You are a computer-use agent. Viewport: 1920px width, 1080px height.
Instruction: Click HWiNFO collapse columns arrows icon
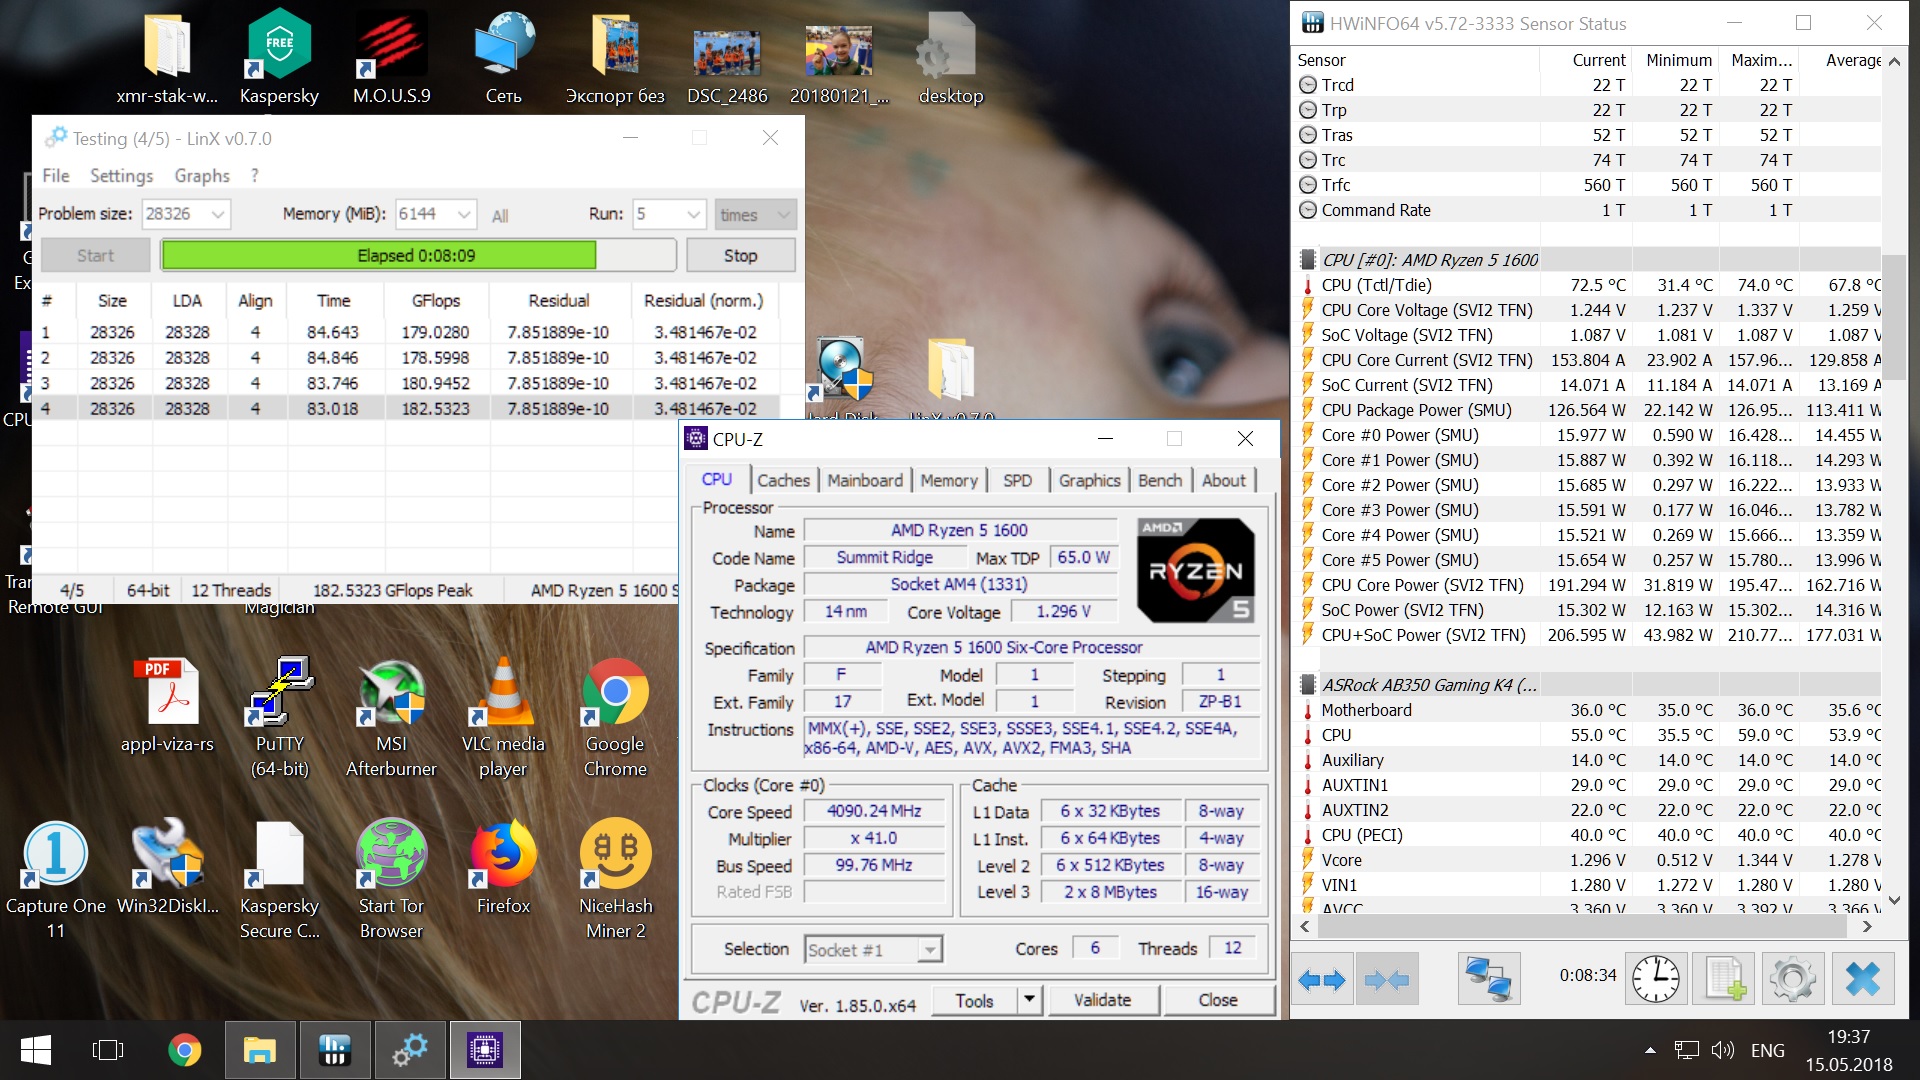point(1387,979)
